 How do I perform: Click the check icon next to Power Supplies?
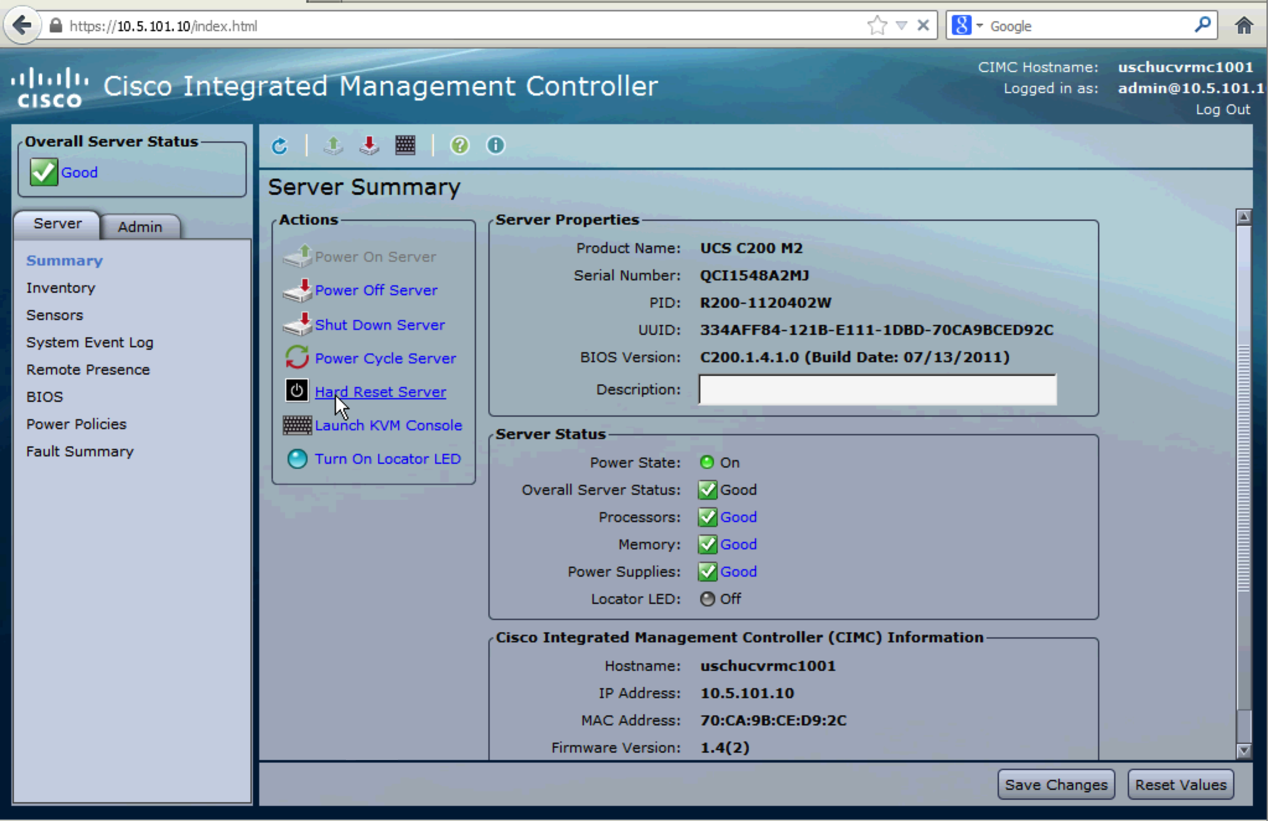(x=708, y=572)
